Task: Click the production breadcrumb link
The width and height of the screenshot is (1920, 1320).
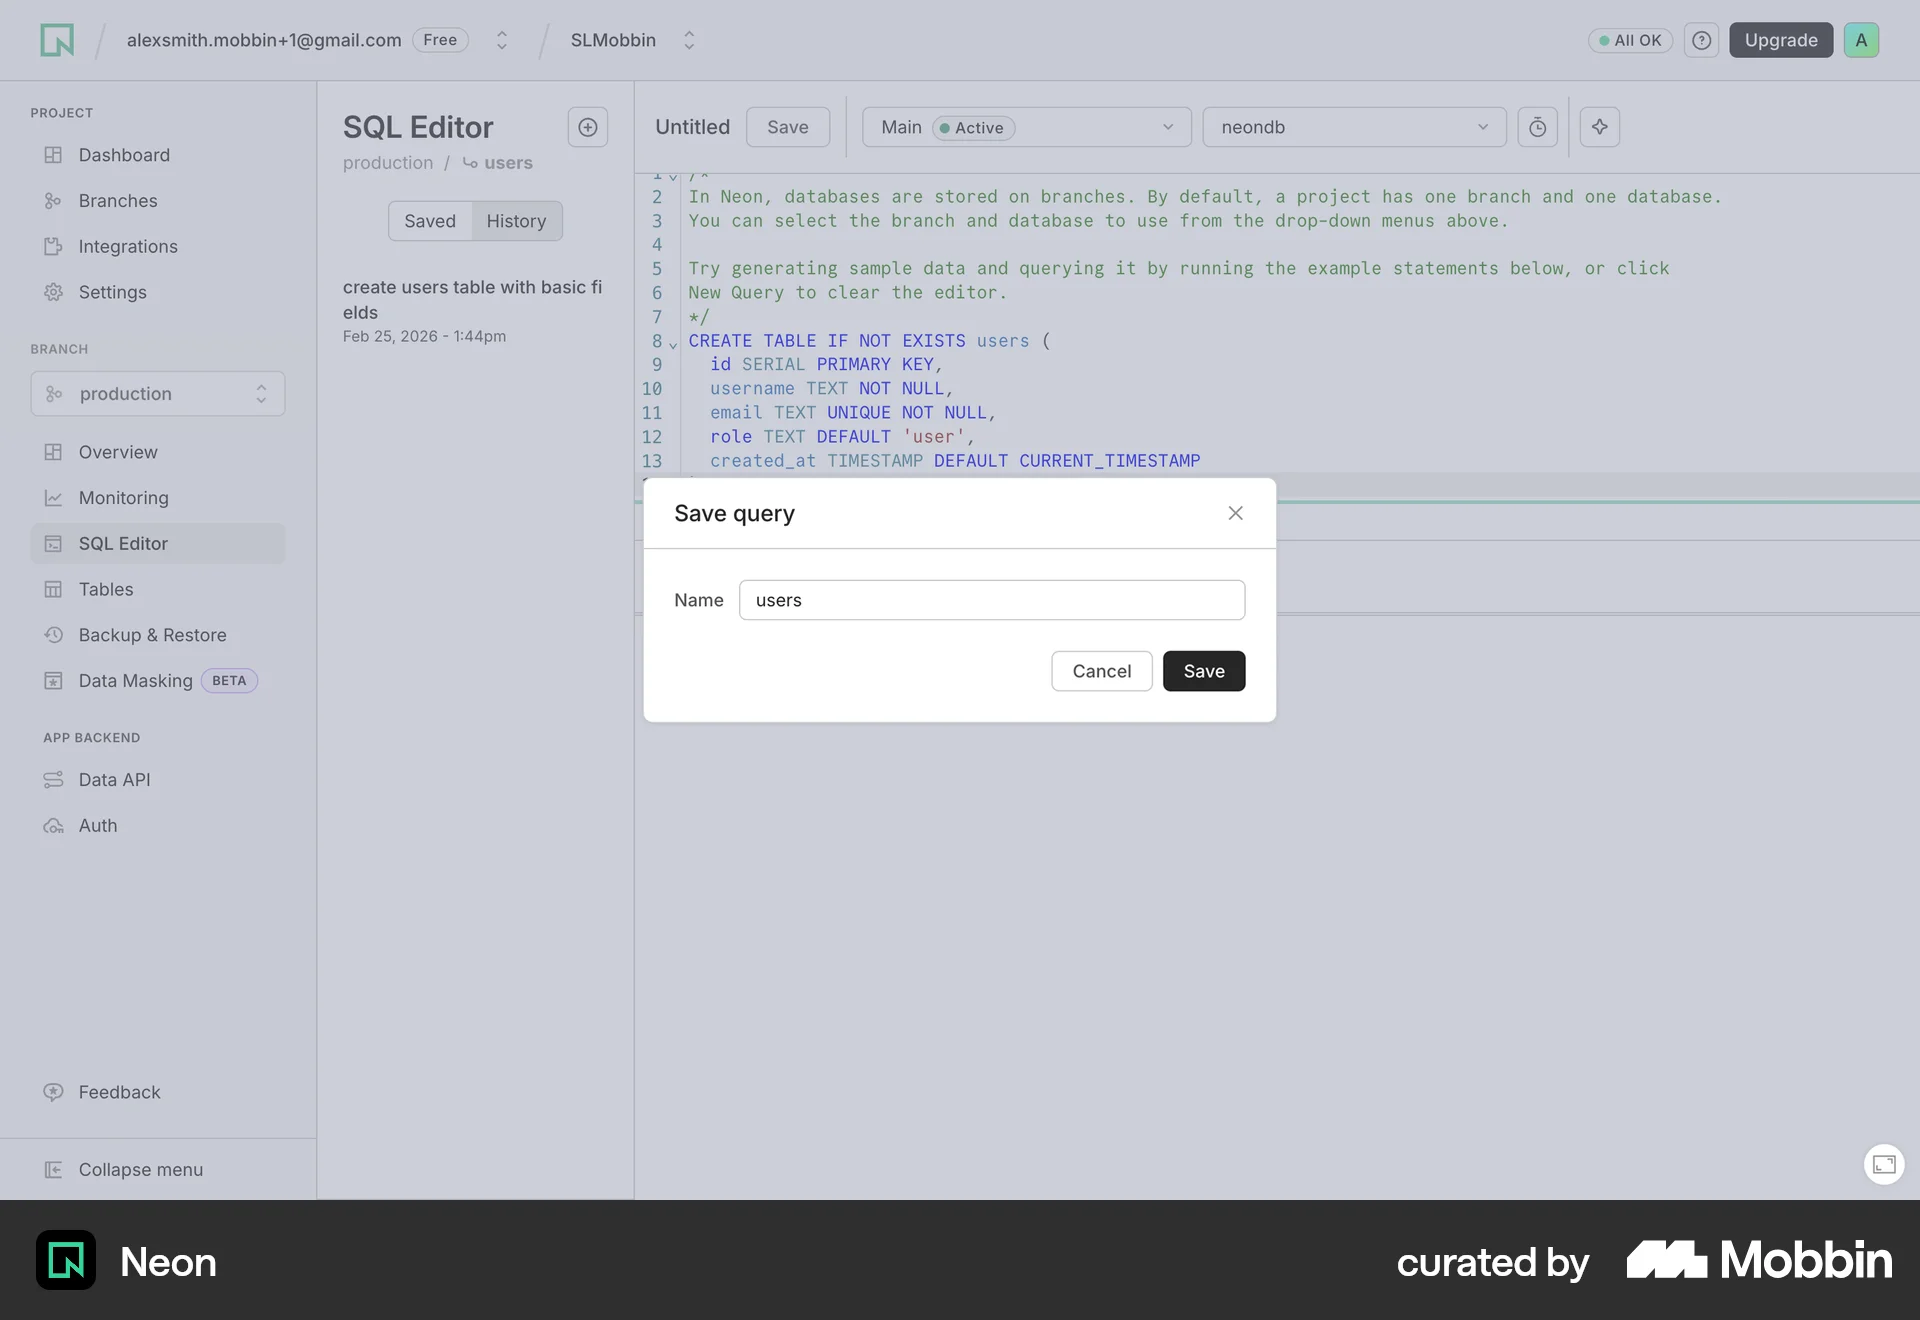Action: [x=388, y=163]
